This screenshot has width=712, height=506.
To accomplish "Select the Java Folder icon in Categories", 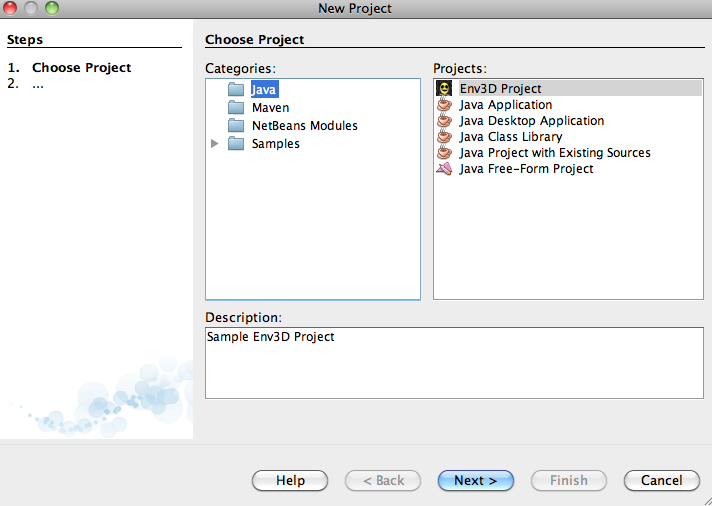I will [x=235, y=90].
